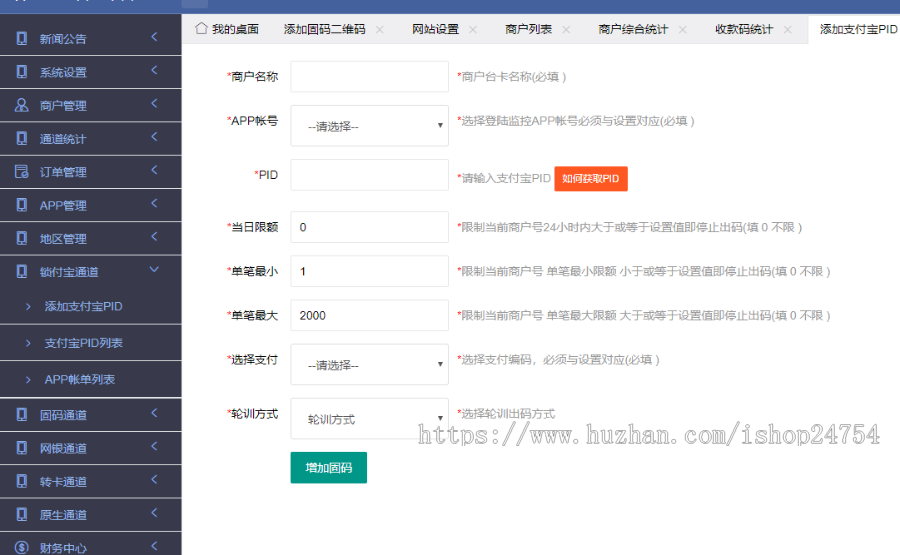Click the APP管理 sidebar icon
This screenshot has width=900, height=555.
(22, 205)
